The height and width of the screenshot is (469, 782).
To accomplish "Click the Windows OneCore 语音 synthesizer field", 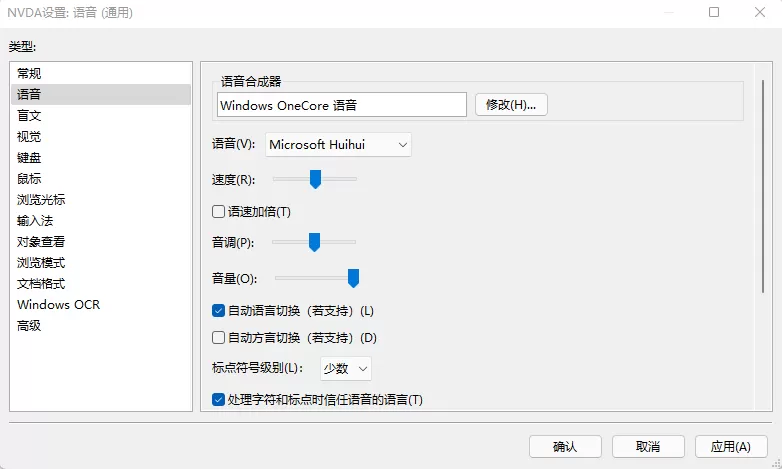I will tap(341, 104).
